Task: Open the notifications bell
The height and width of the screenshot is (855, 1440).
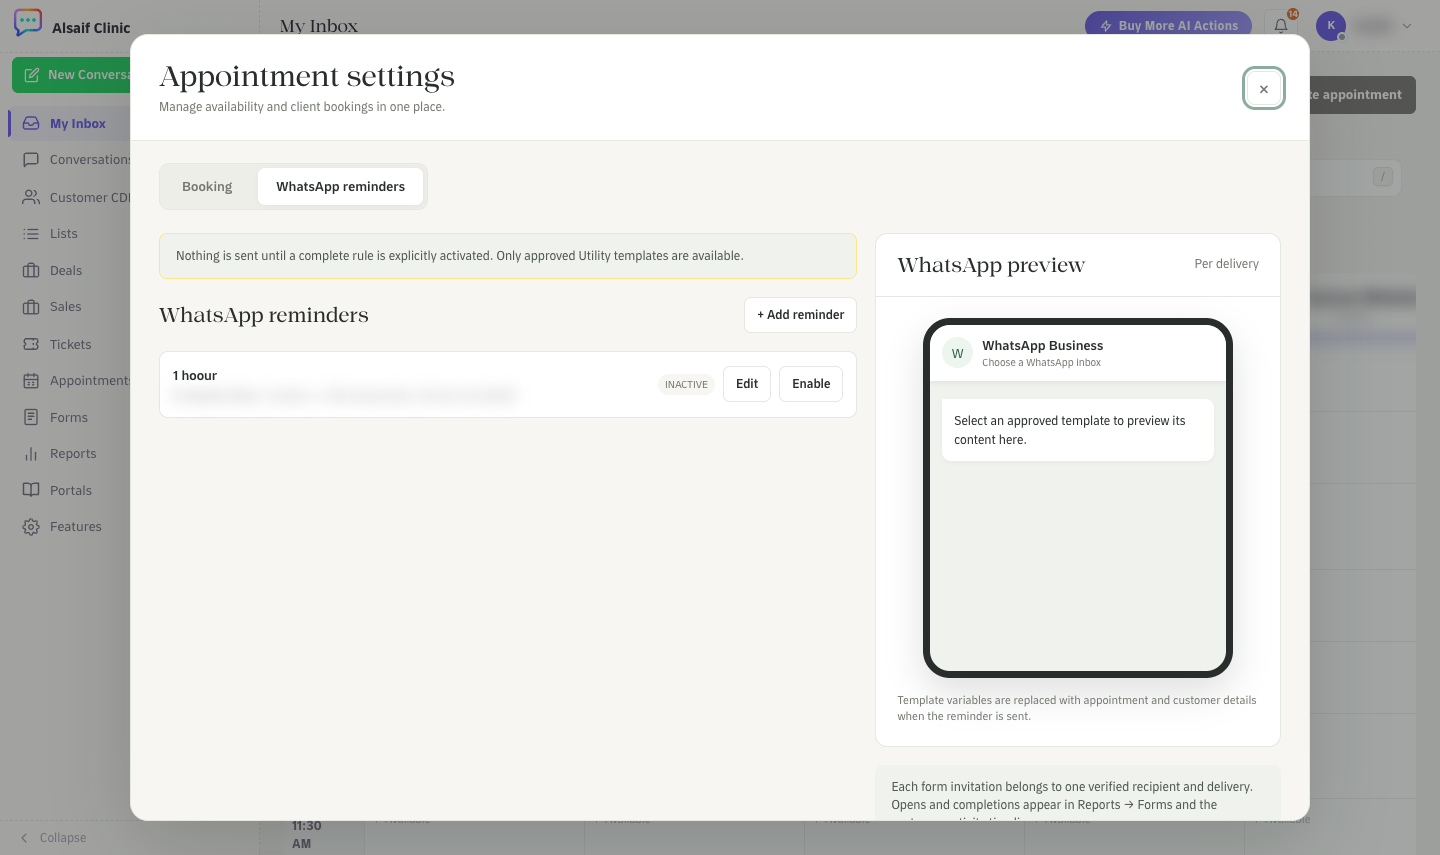Action: [x=1281, y=26]
